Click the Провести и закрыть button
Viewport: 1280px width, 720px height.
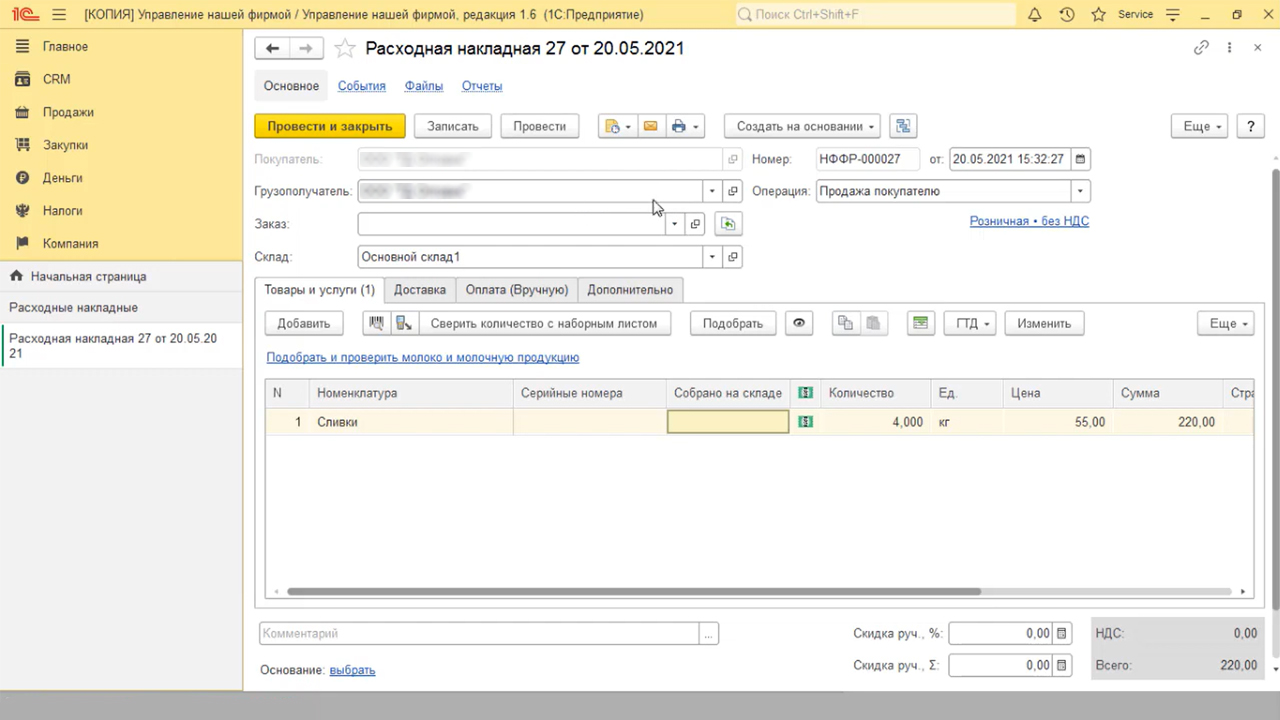click(x=330, y=126)
